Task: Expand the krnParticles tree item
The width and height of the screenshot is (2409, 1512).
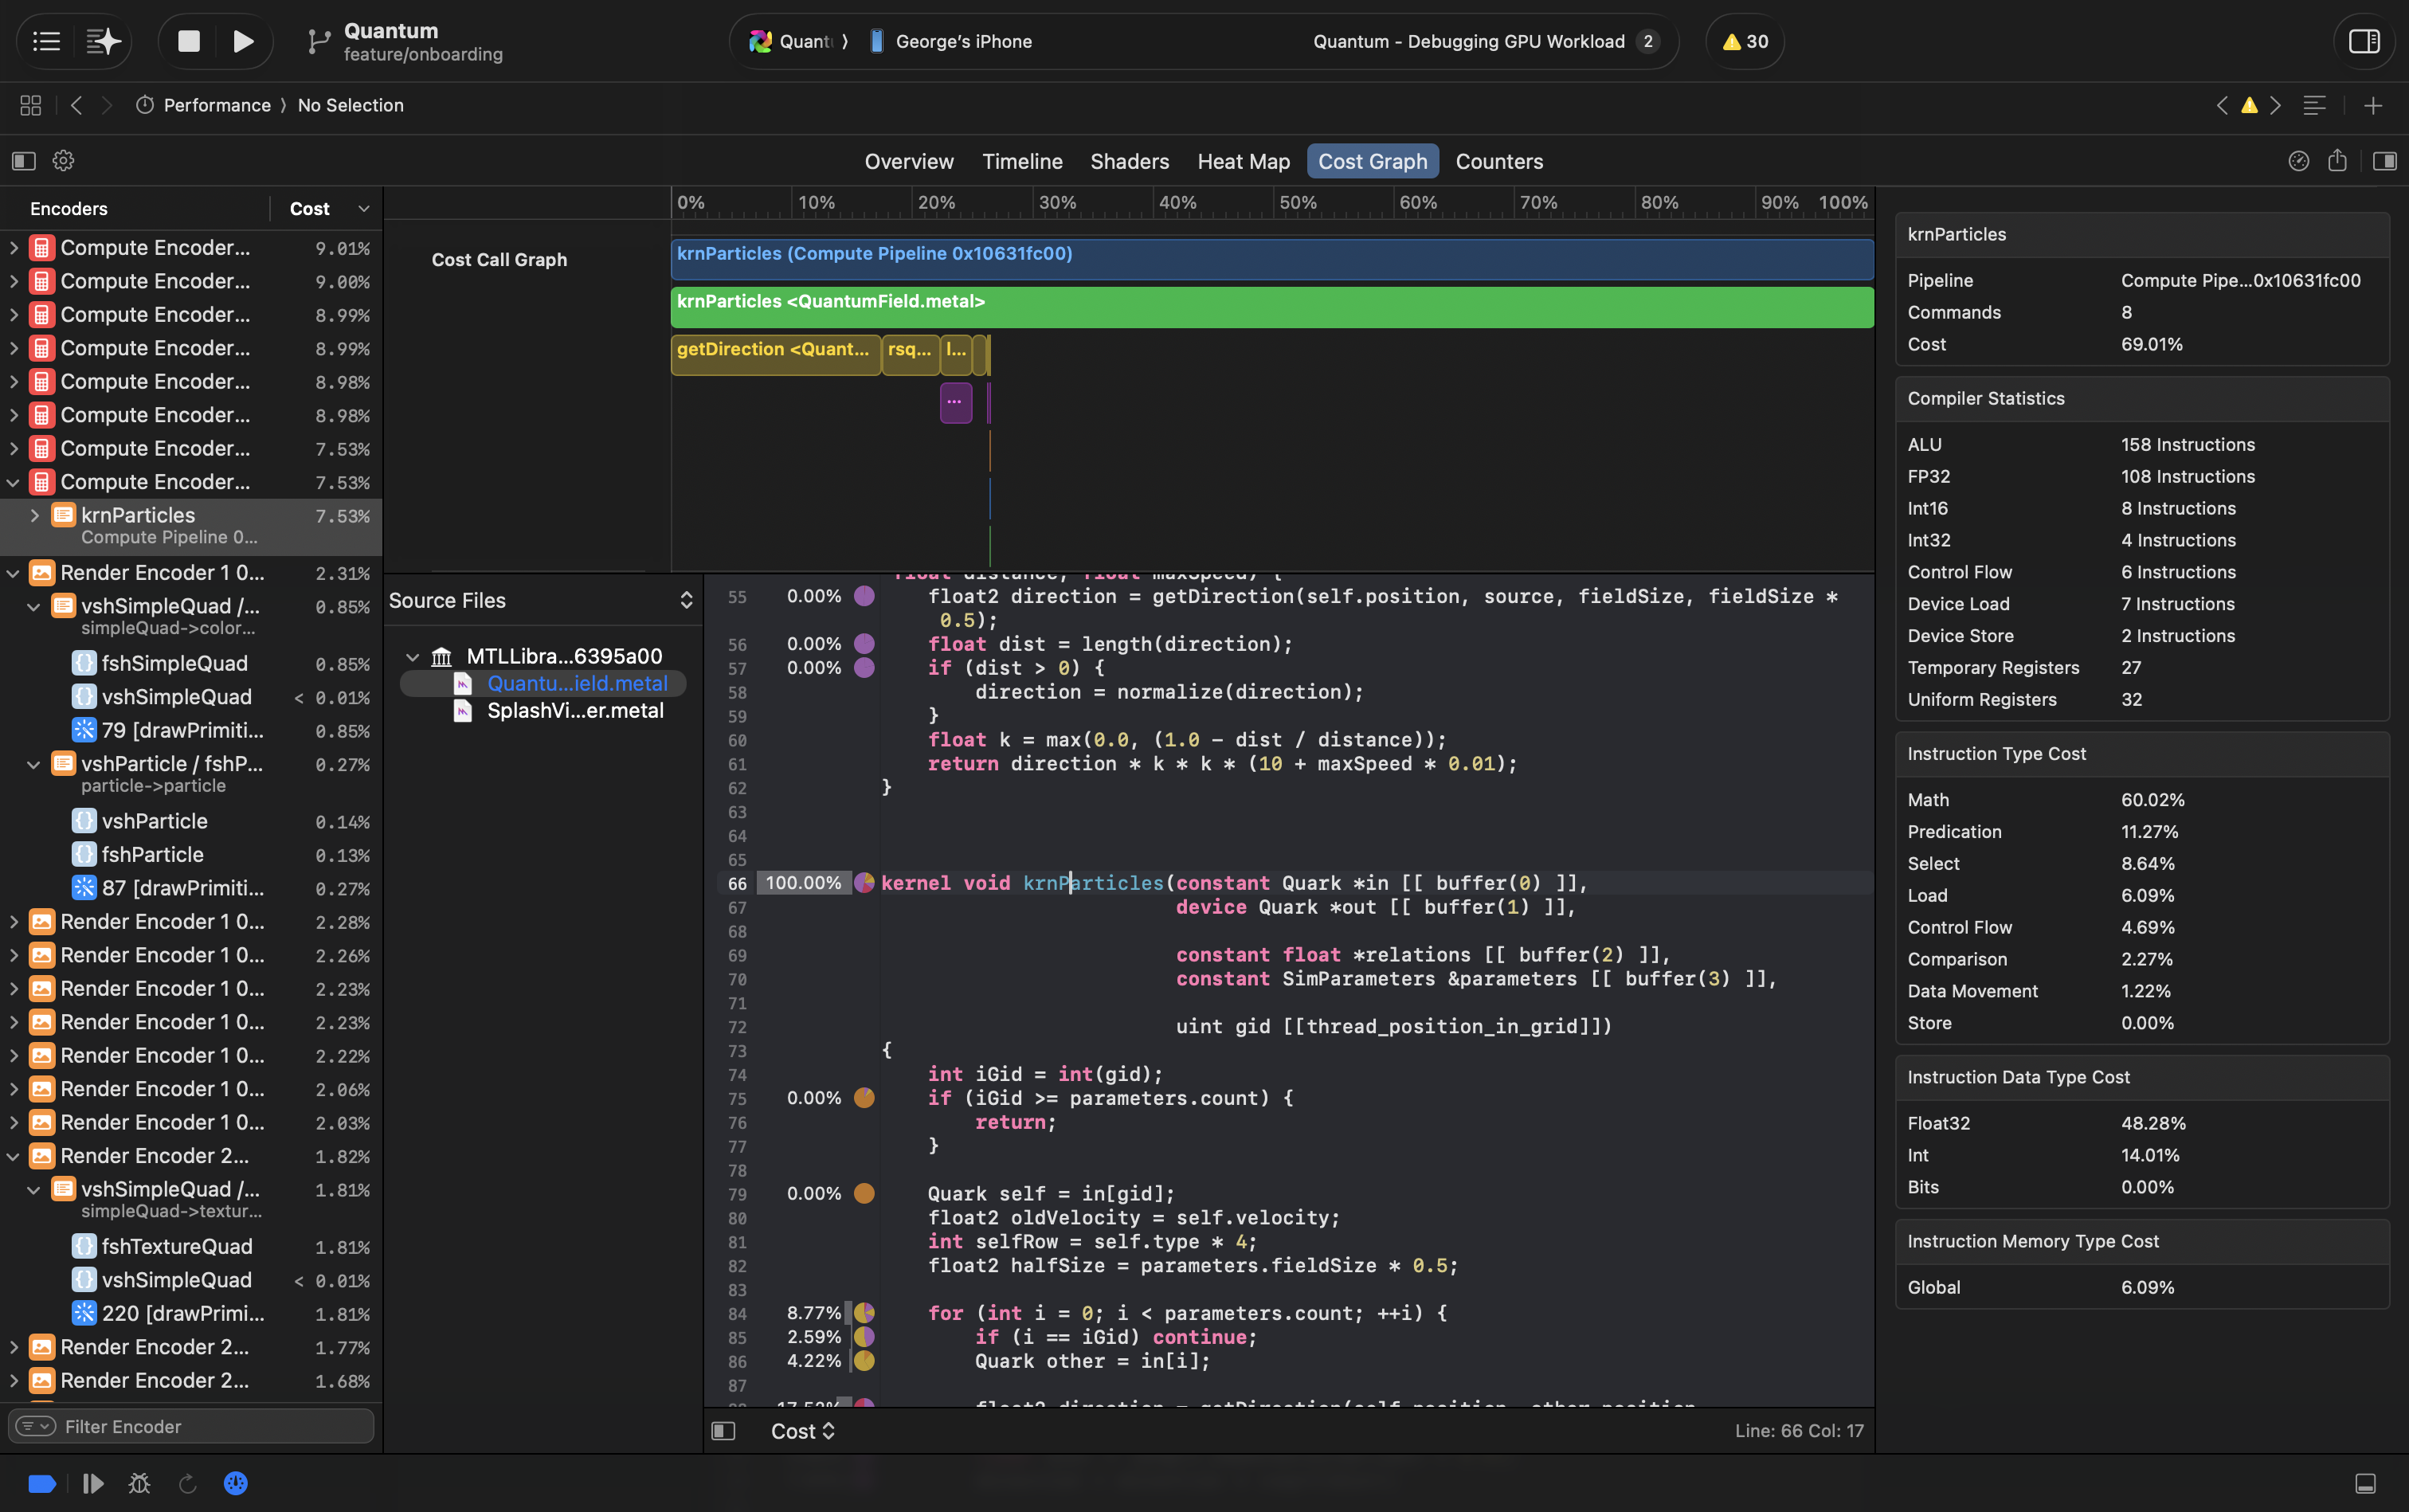Action: (x=34, y=515)
